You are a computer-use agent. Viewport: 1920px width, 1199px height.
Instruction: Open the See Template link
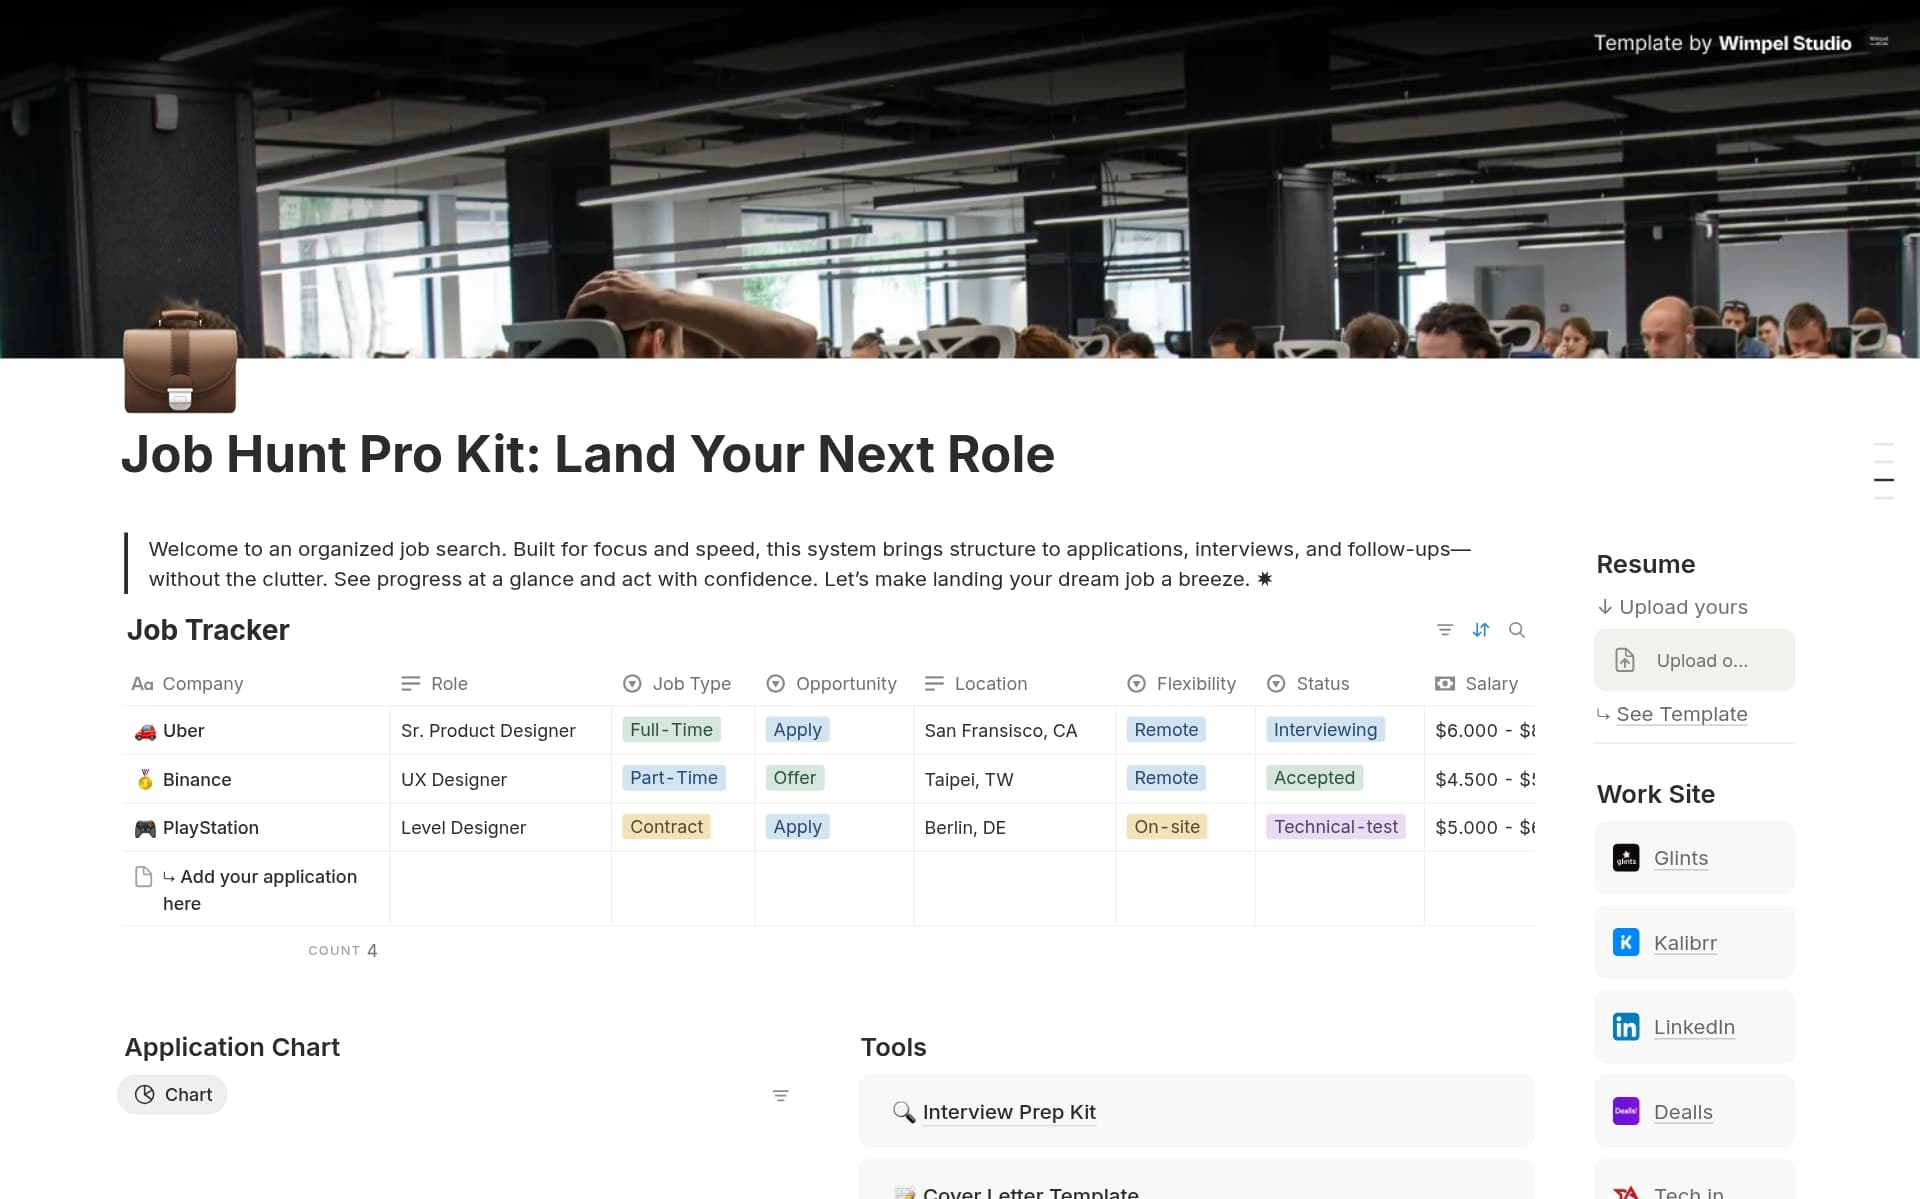point(1681,714)
